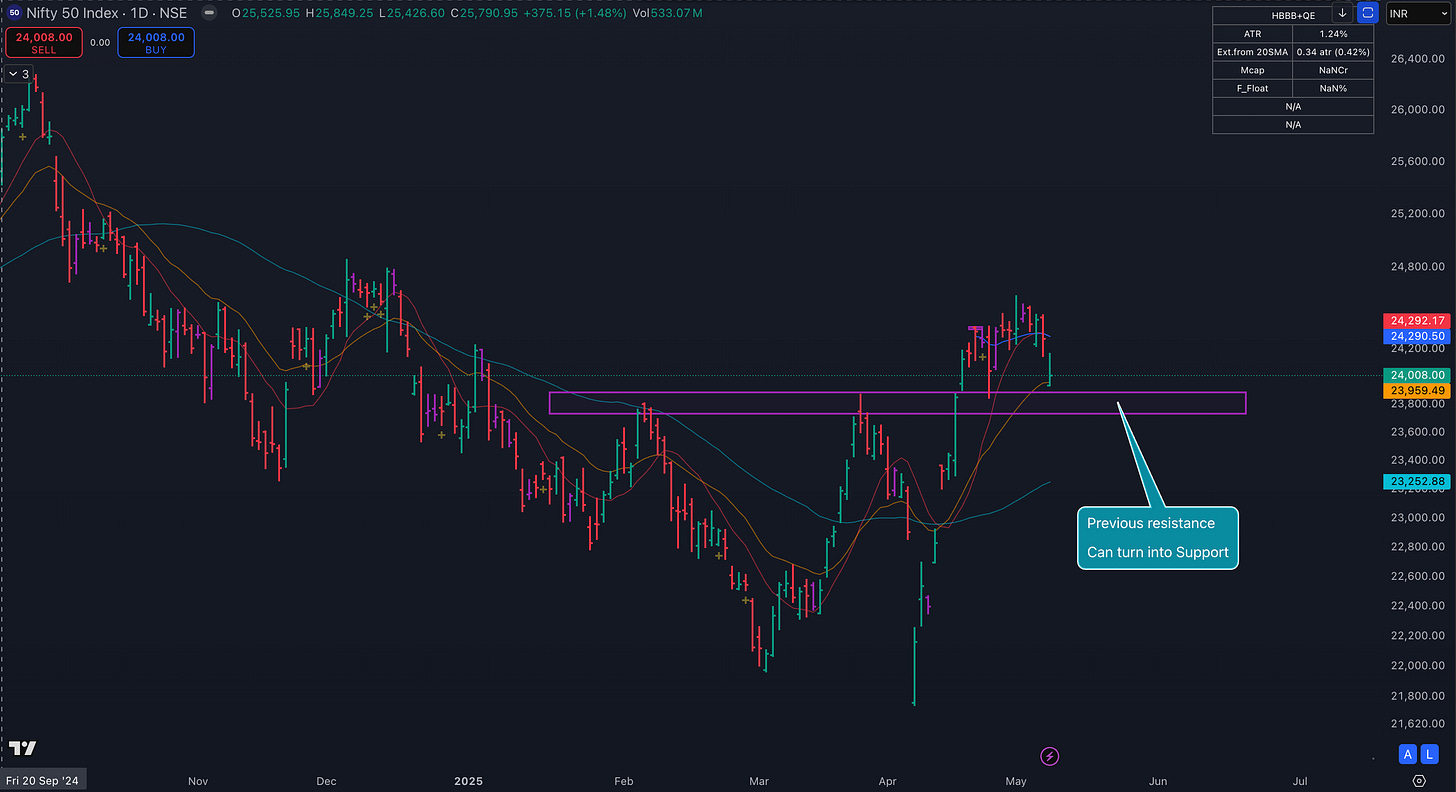Expand the indicator legend showing 3

(19, 74)
